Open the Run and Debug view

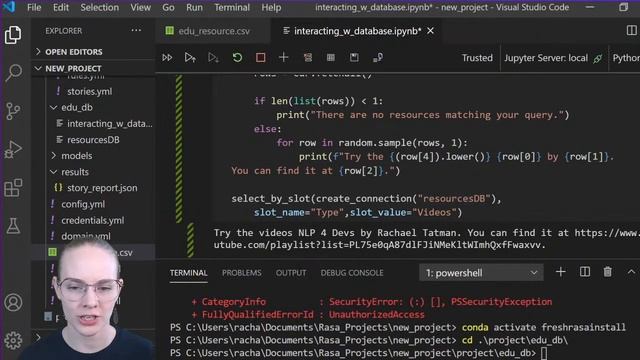tap(13, 149)
